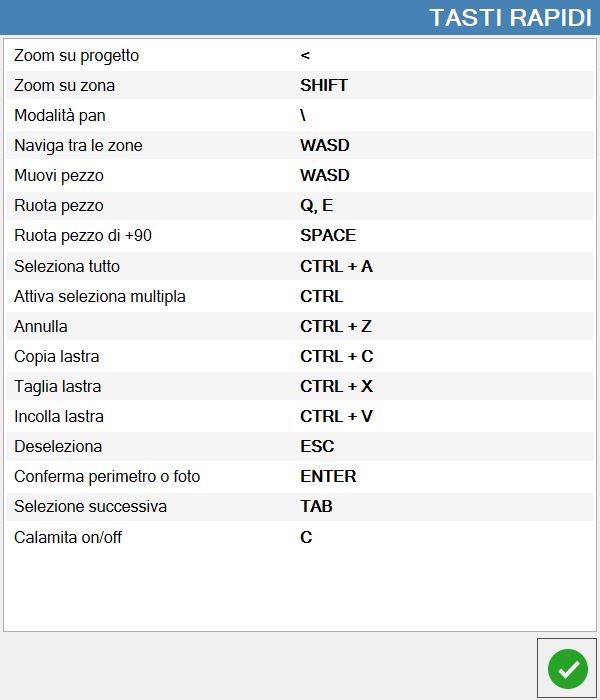Click the CTRL + Z shortcut text

pos(336,326)
